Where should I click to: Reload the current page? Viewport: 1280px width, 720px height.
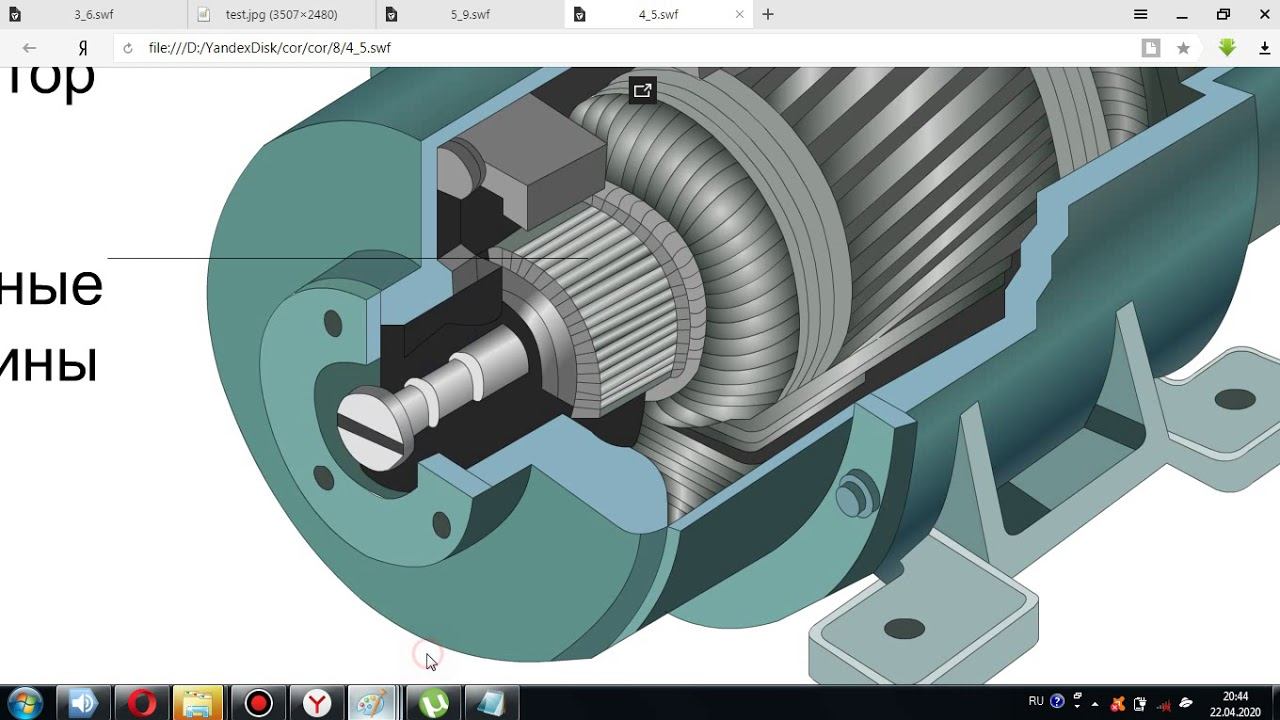tap(128, 48)
